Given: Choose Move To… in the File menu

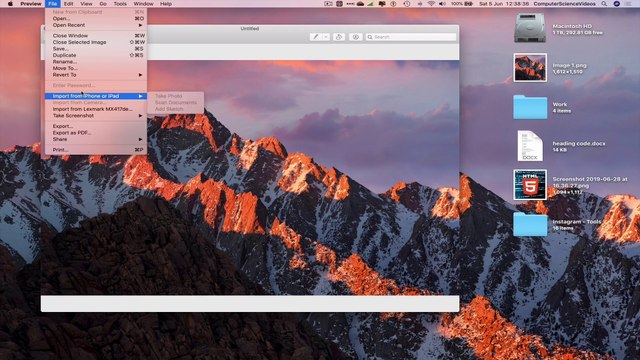Looking at the screenshot, I should click(96, 68).
